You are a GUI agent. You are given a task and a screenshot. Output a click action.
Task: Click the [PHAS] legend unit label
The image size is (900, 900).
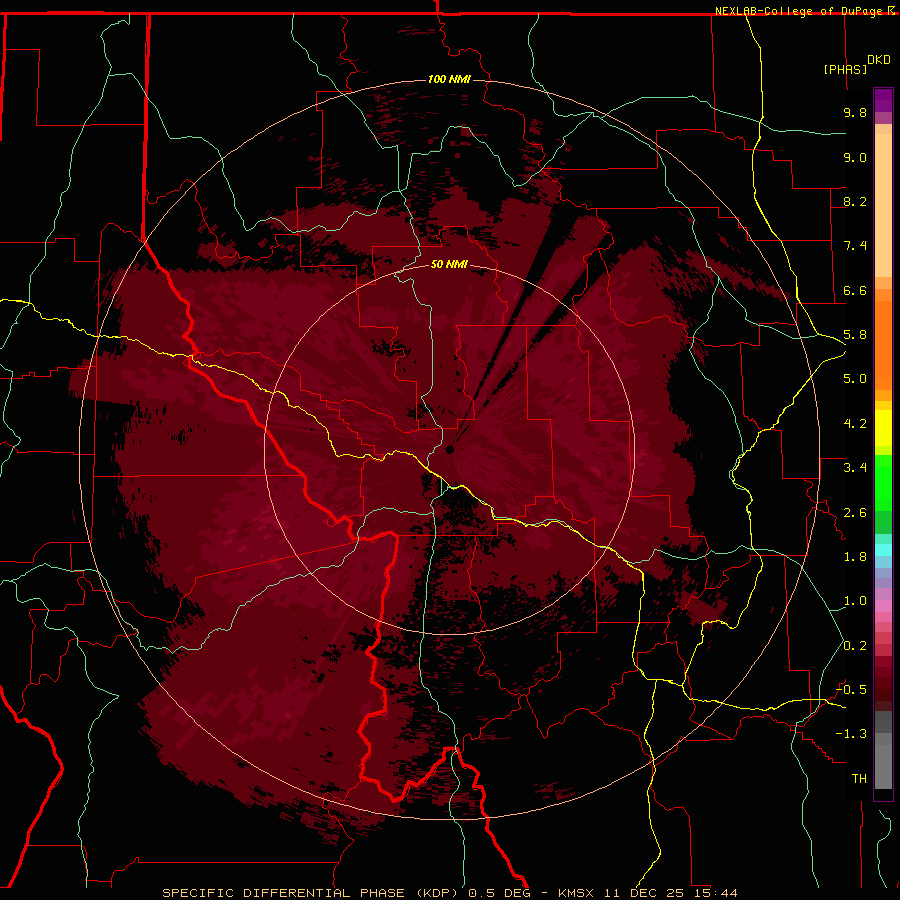[x=845, y=69]
